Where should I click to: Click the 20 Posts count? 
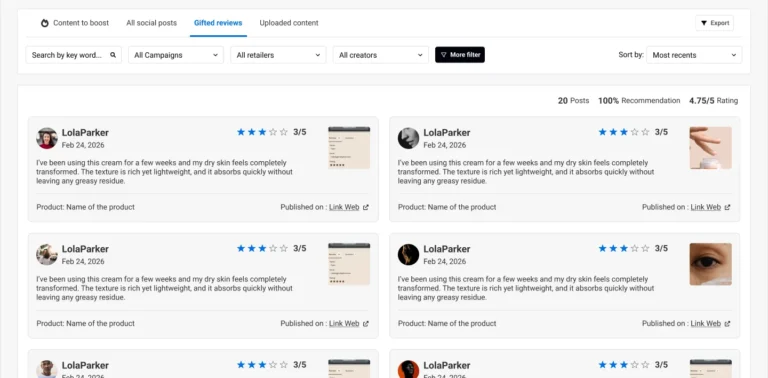click(x=573, y=101)
